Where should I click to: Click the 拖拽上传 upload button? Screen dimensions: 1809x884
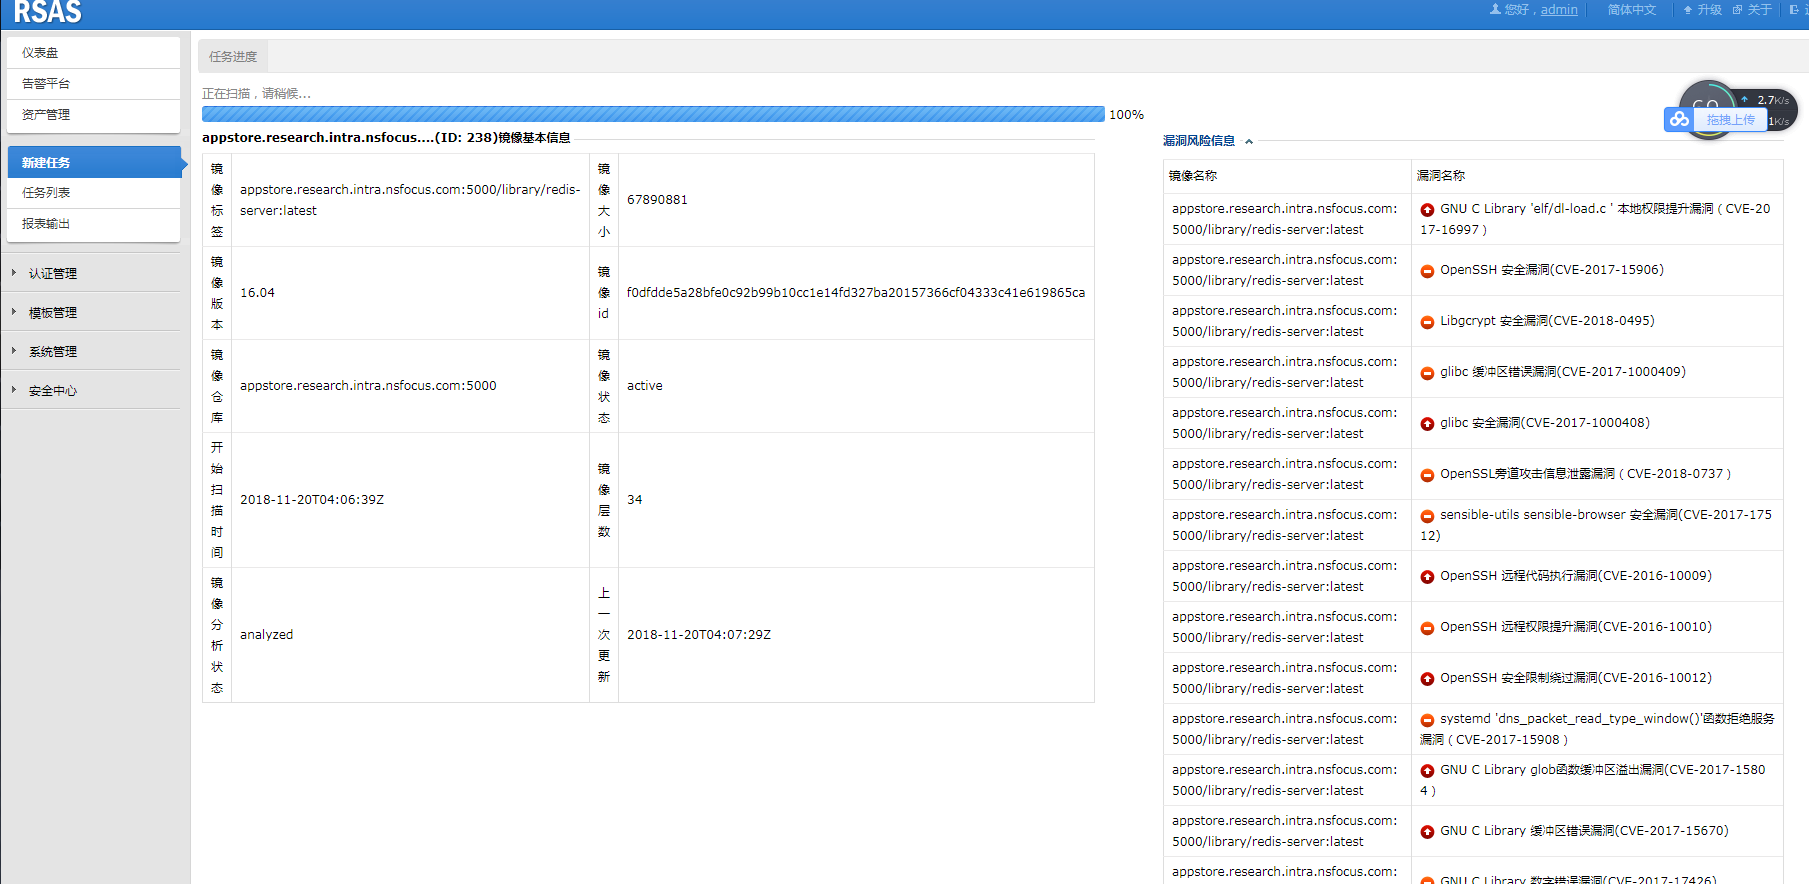[x=1730, y=120]
